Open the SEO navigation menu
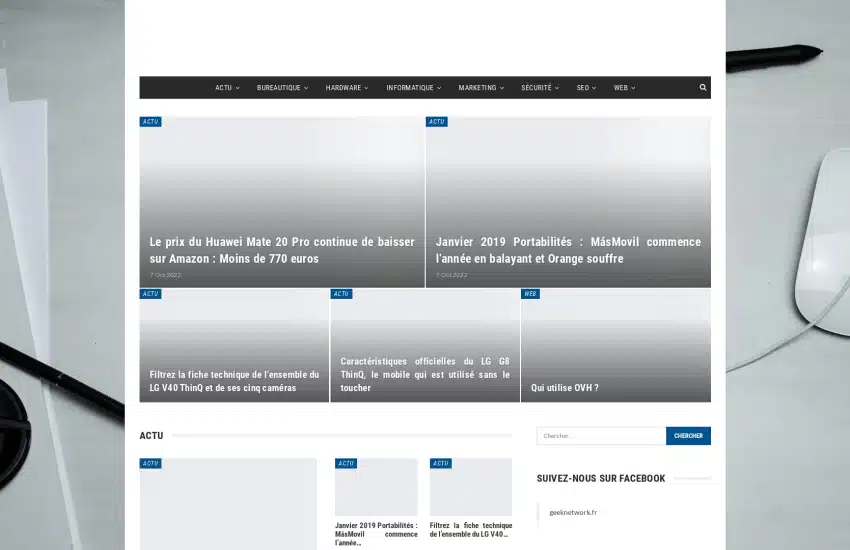This screenshot has height=550, width=850. pos(586,88)
